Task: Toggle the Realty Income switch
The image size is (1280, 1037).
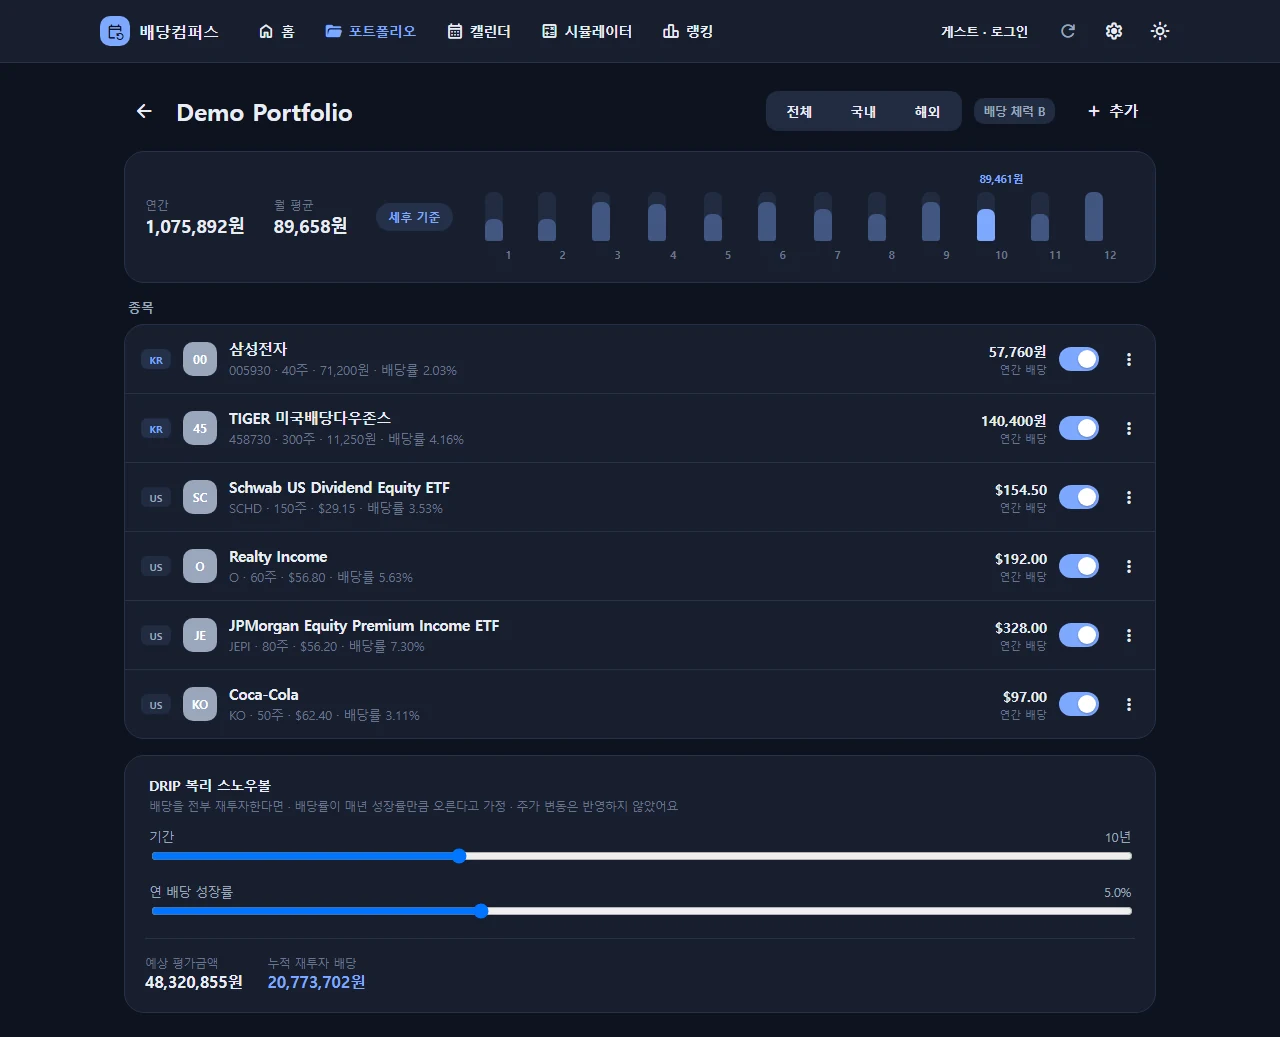Action: 1079,566
